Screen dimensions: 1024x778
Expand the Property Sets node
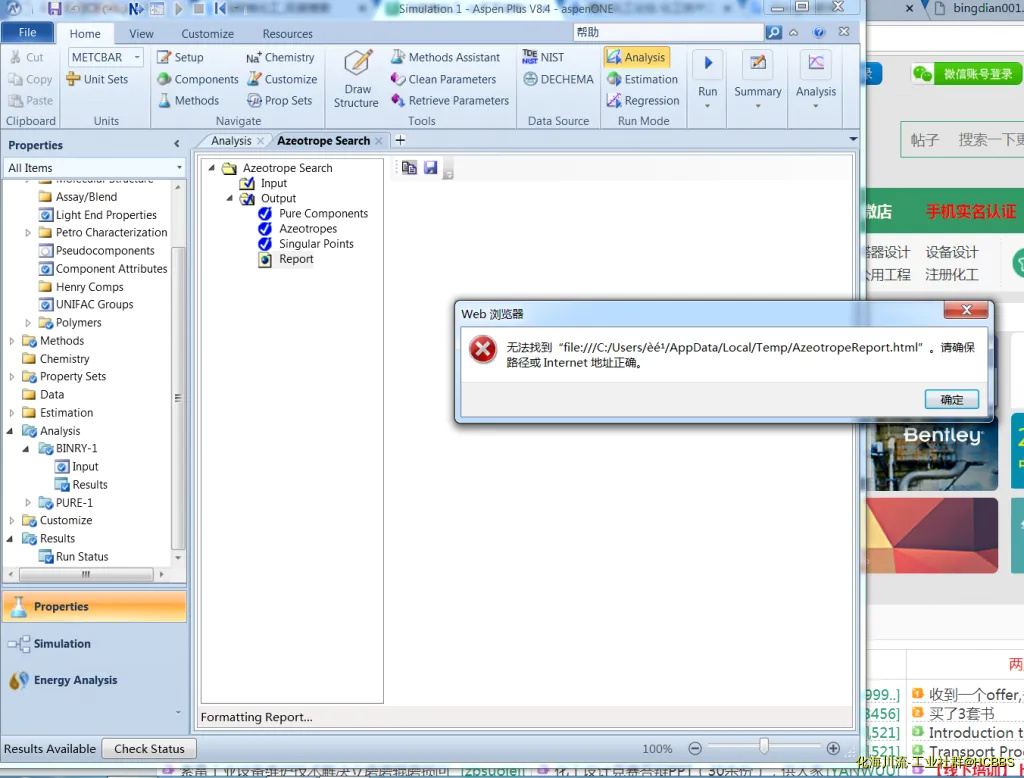[x=12, y=377]
